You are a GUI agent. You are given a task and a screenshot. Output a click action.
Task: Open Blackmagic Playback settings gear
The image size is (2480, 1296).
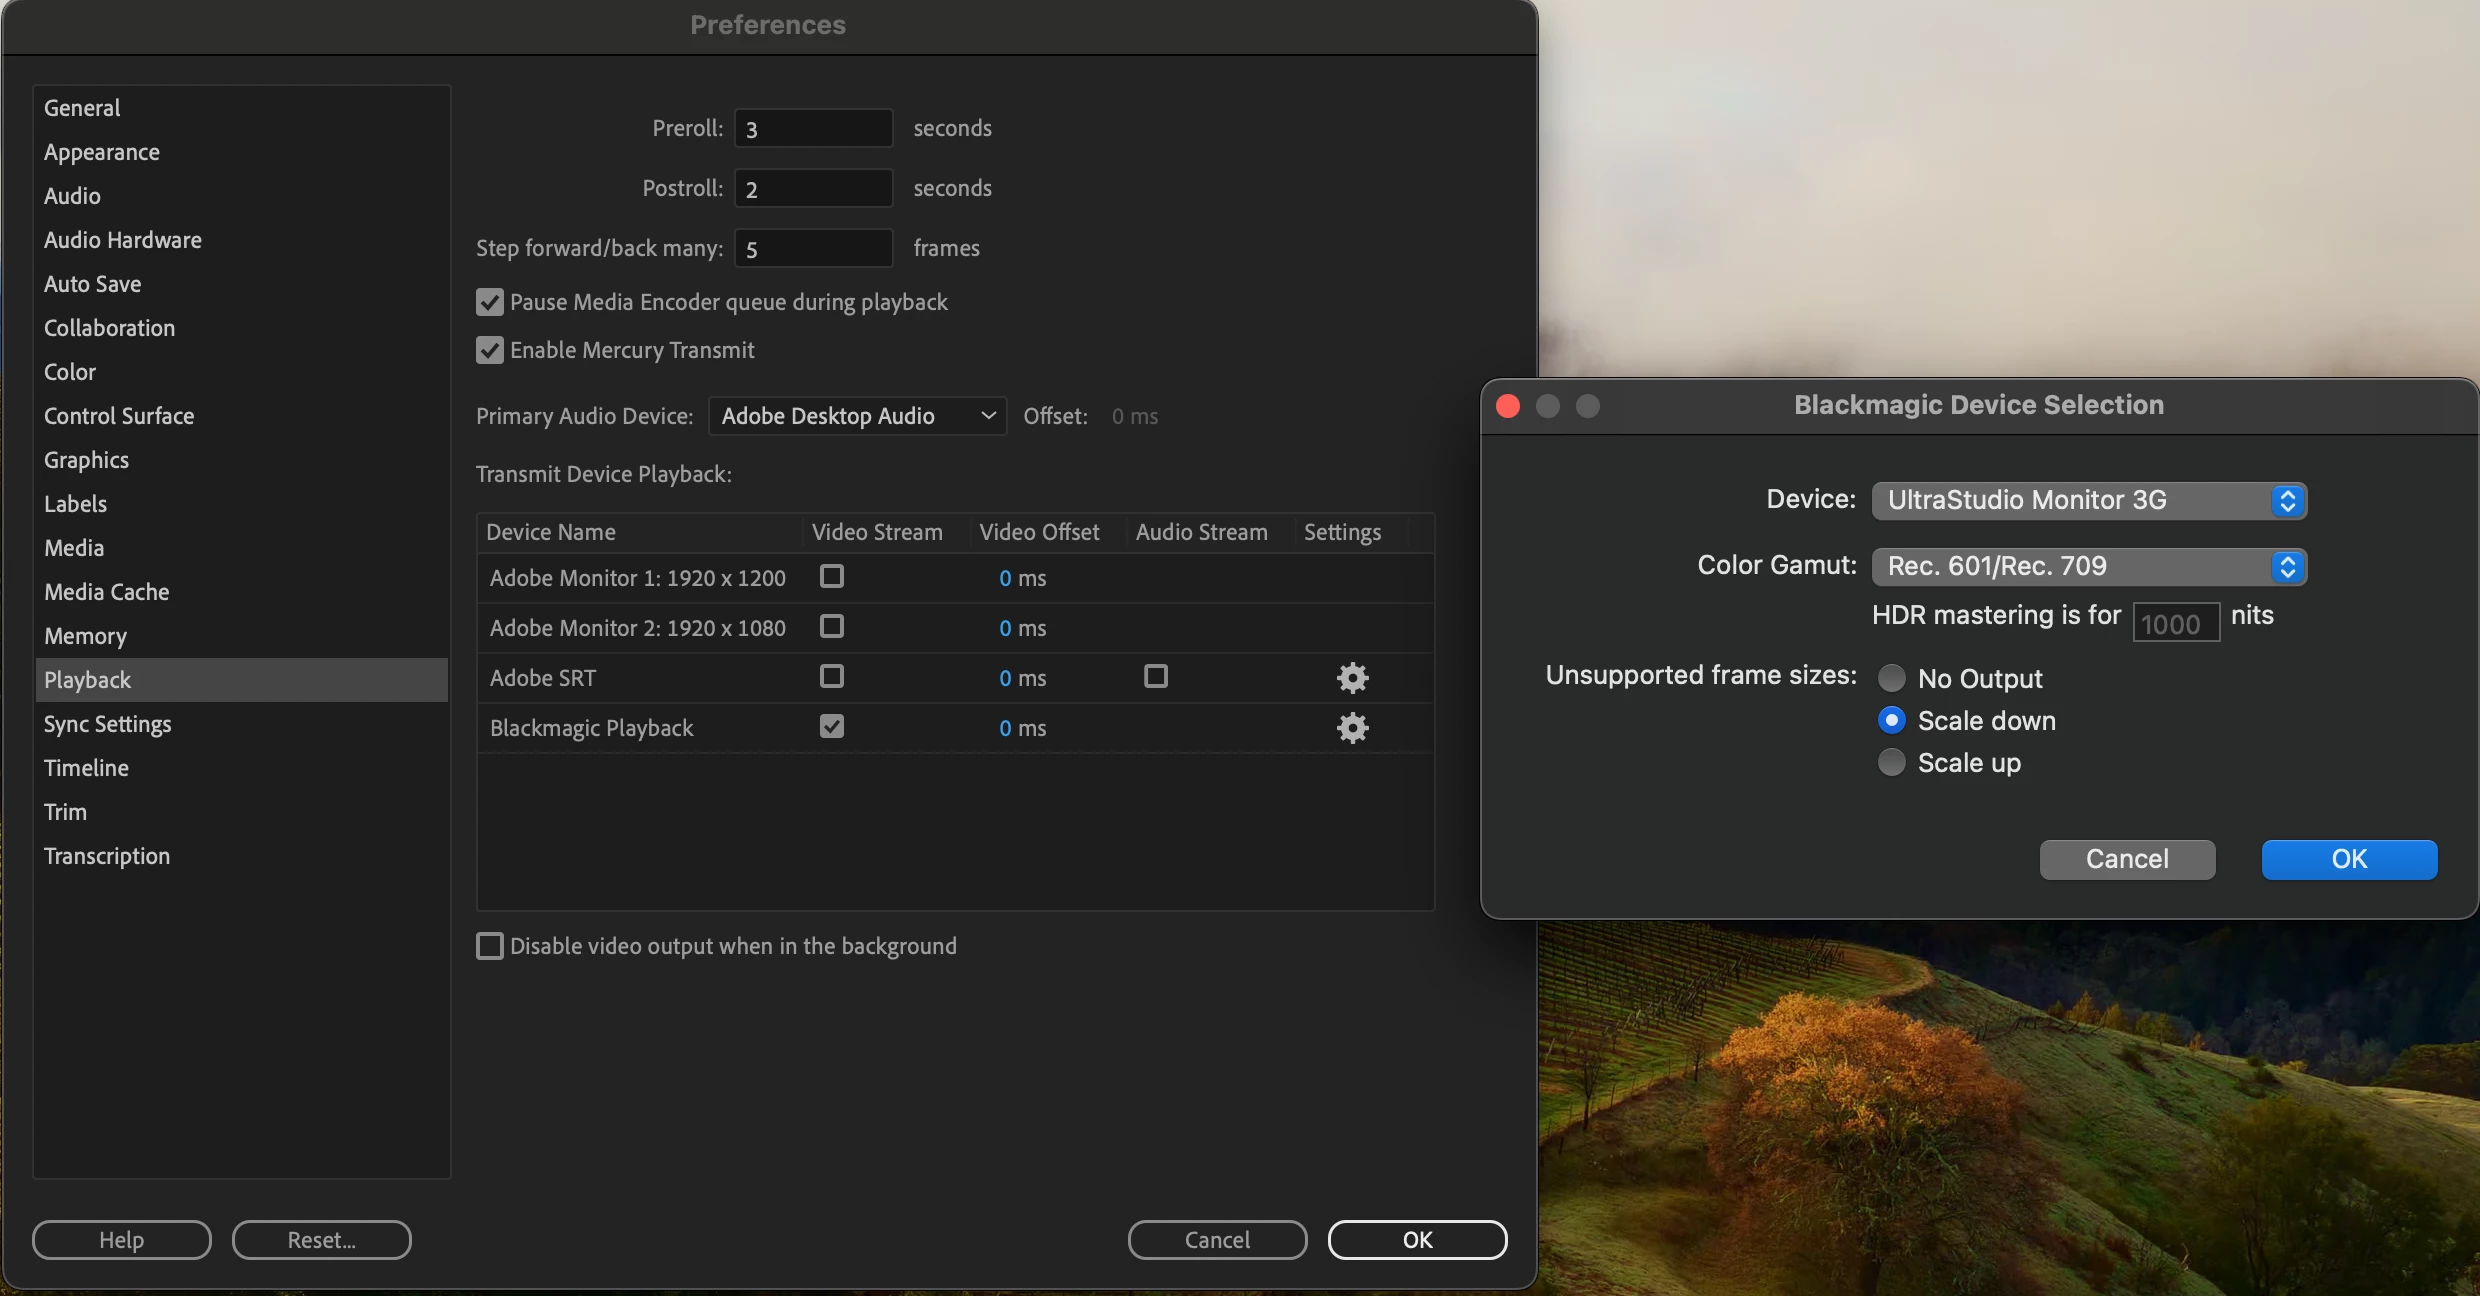point(1352,728)
